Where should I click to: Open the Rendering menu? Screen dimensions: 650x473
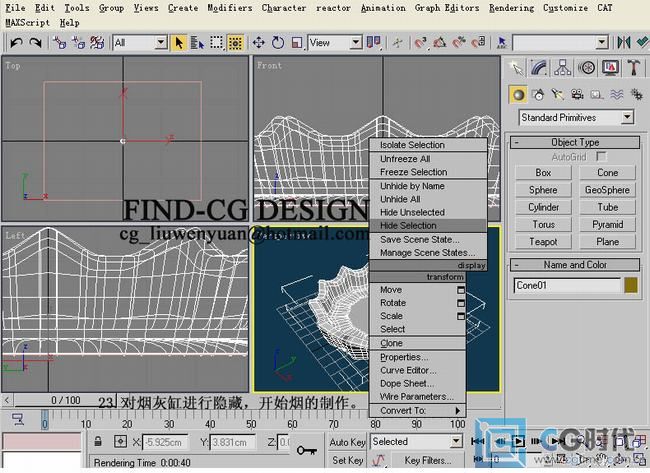point(511,8)
